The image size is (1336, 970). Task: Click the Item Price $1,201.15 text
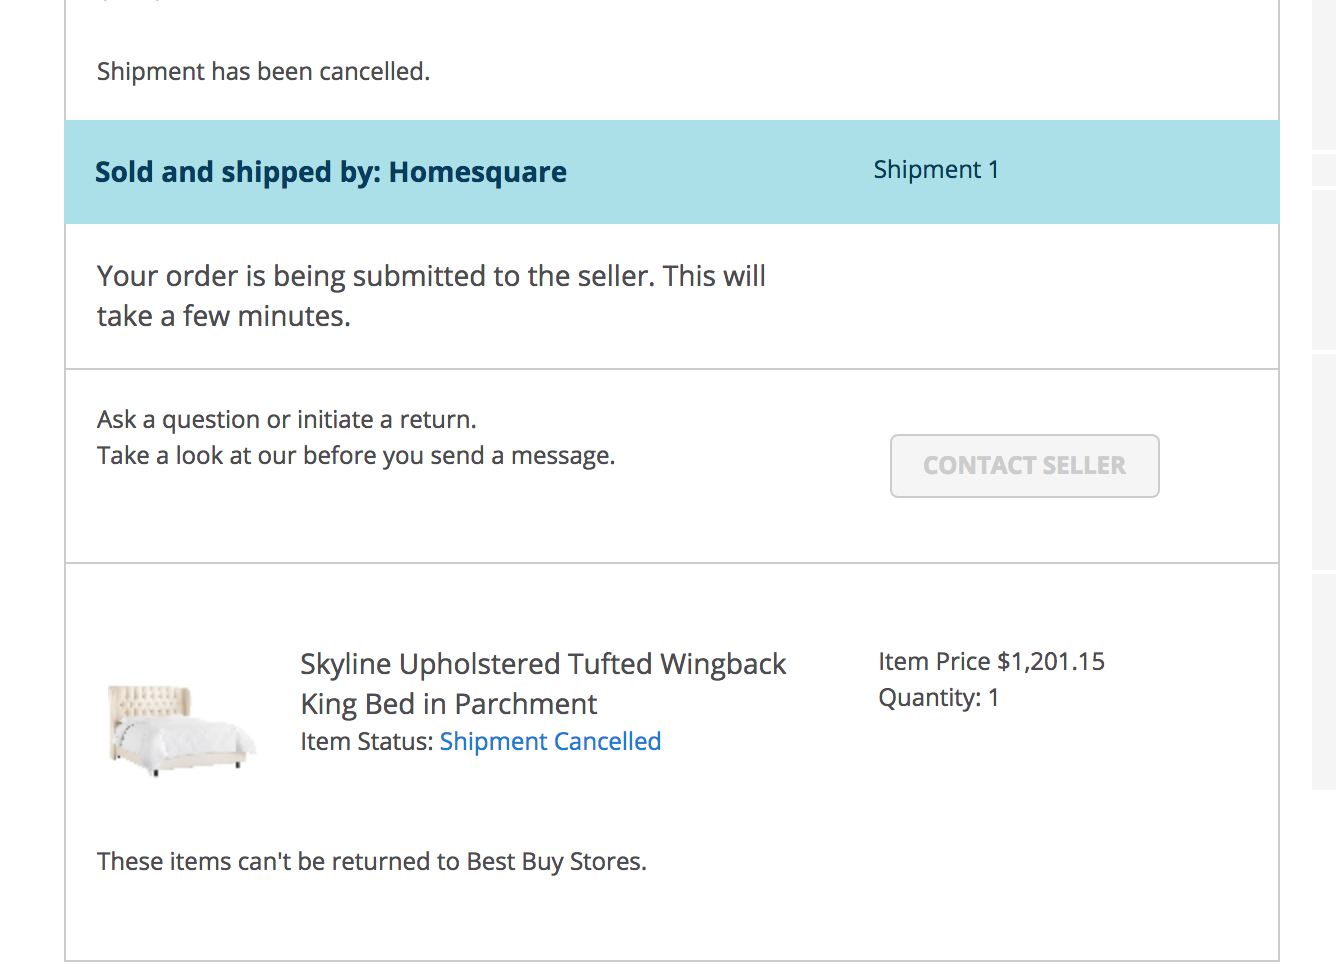pos(991,662)
